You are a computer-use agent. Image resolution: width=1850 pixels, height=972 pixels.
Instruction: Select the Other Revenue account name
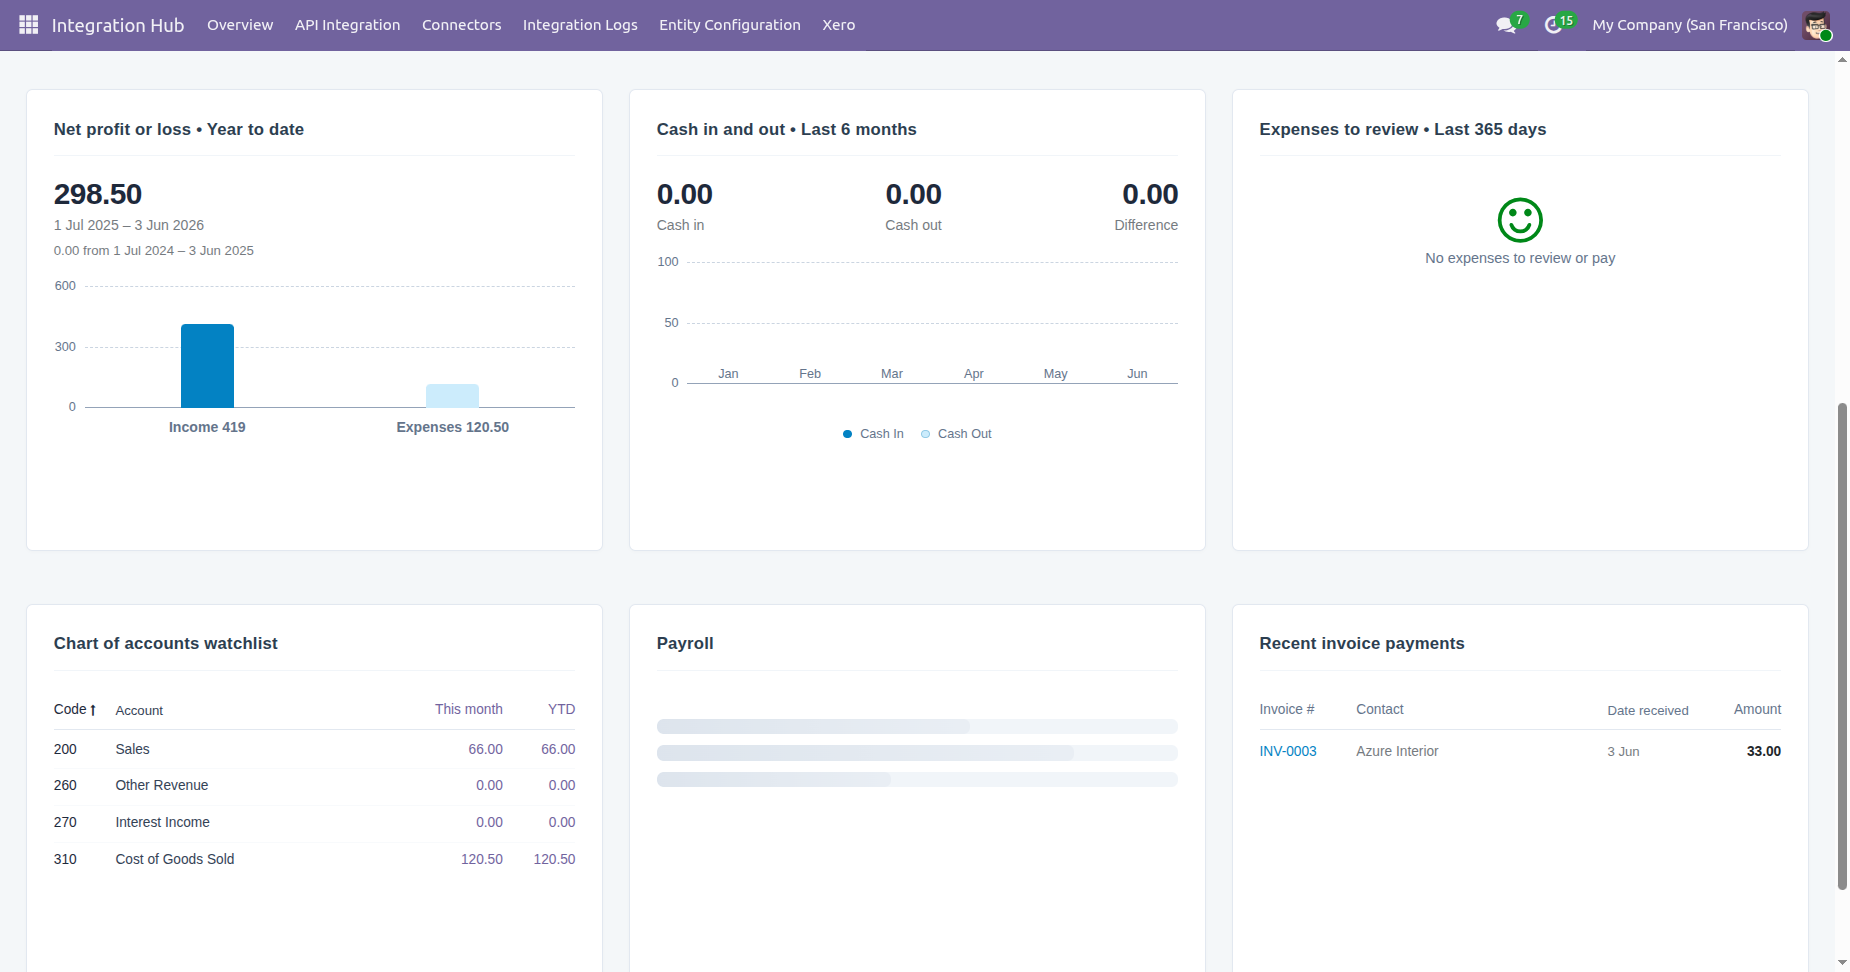point(161,785)
